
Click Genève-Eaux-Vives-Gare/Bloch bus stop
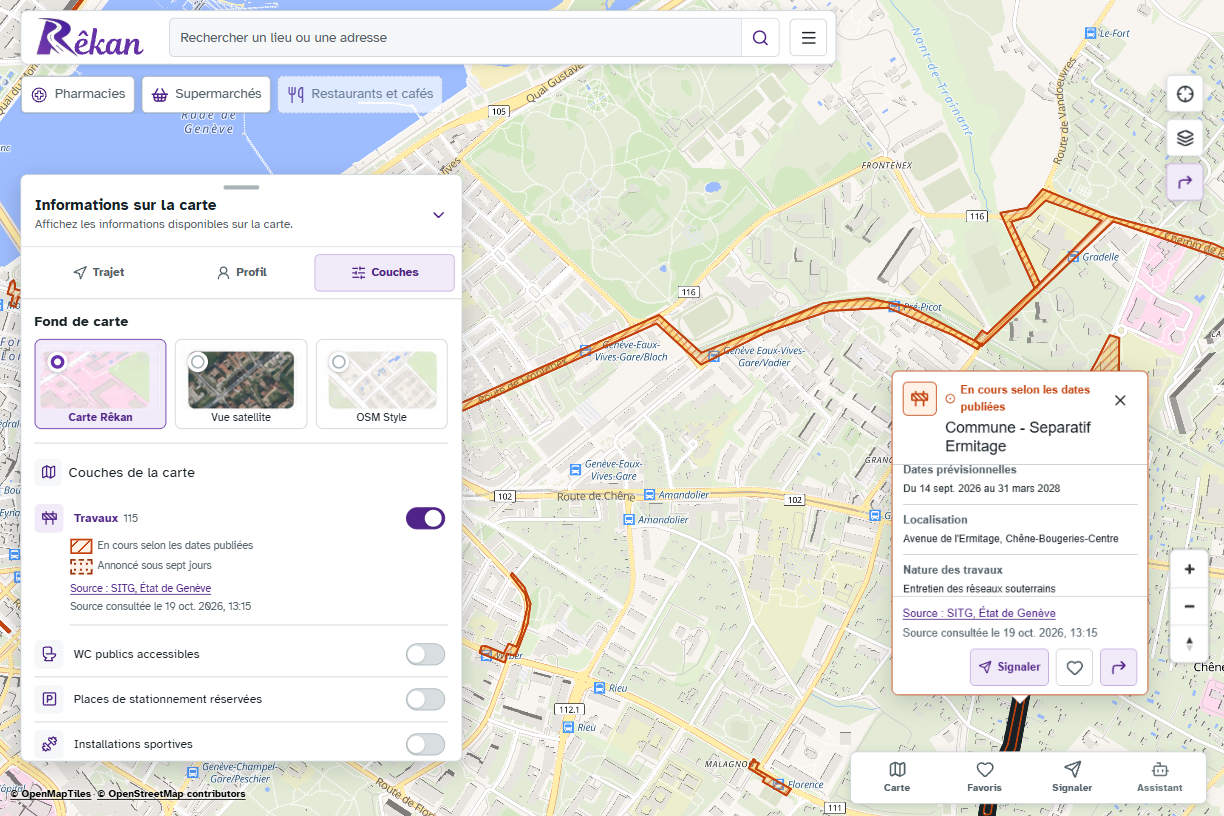pyautogui.click(x=586, y=349)
